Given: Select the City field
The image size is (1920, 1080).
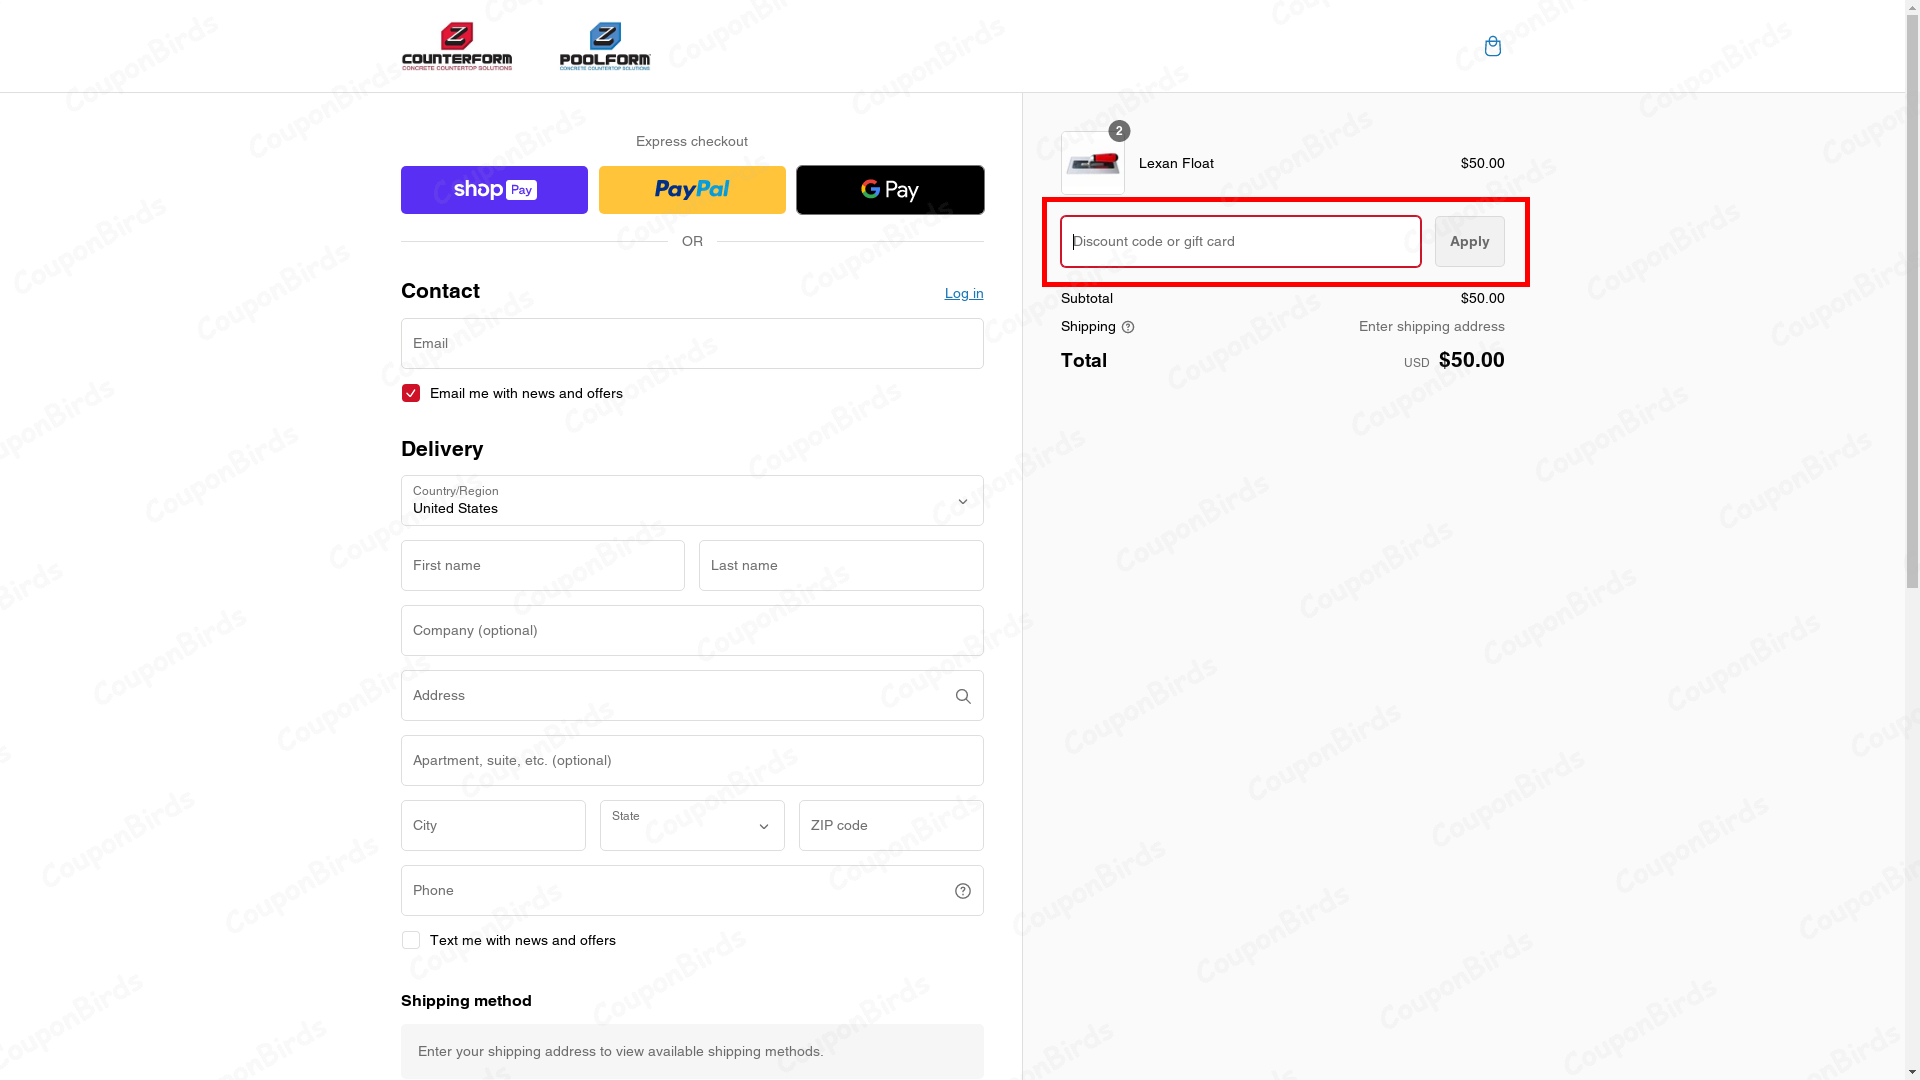Looking at the screenshot, I should pos(493,825).
